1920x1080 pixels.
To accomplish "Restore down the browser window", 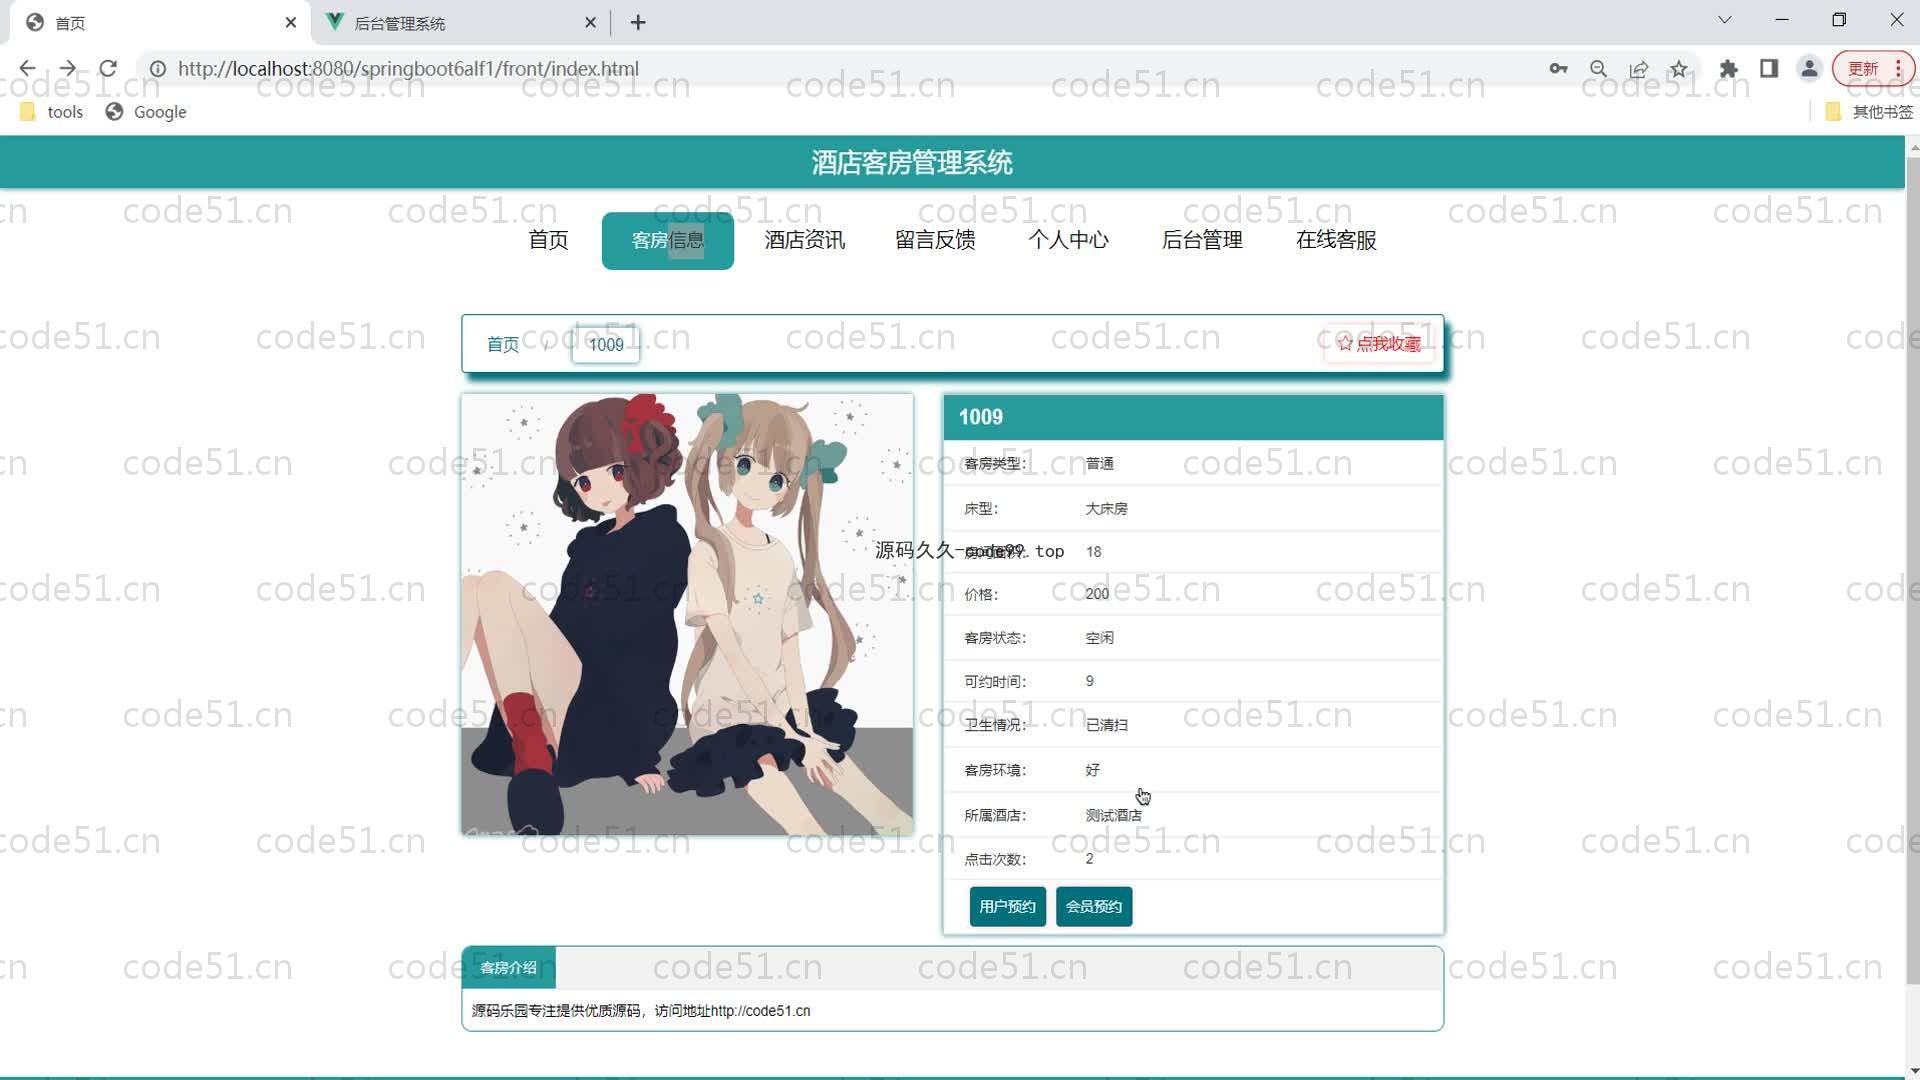I will (1839, 20).
